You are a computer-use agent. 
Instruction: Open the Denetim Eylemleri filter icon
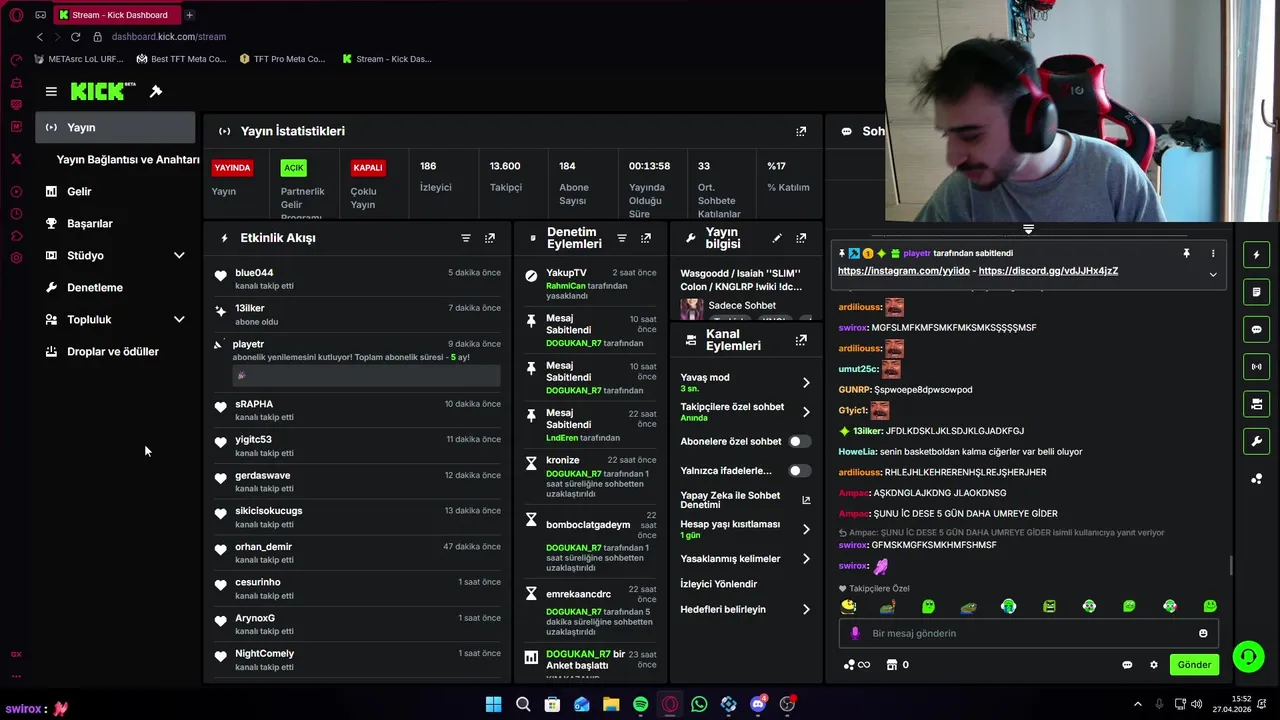[x=622, y=238]
